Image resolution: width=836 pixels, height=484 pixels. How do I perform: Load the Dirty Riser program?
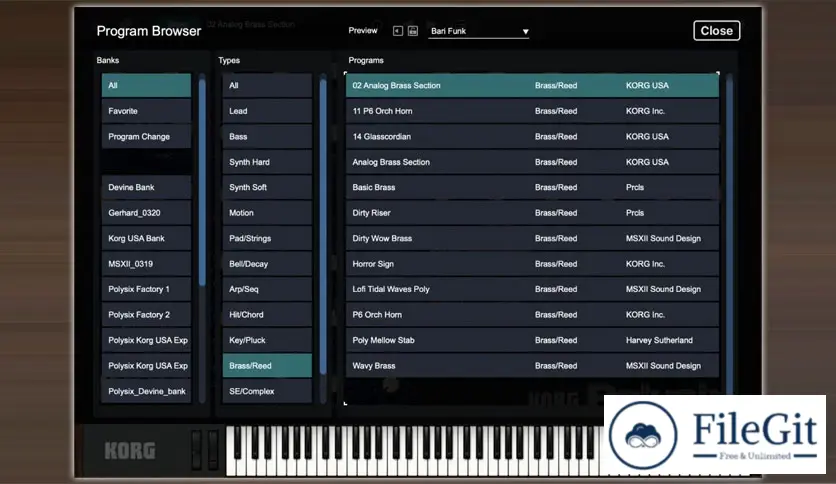pyautogui.click(x=532, y=213)
